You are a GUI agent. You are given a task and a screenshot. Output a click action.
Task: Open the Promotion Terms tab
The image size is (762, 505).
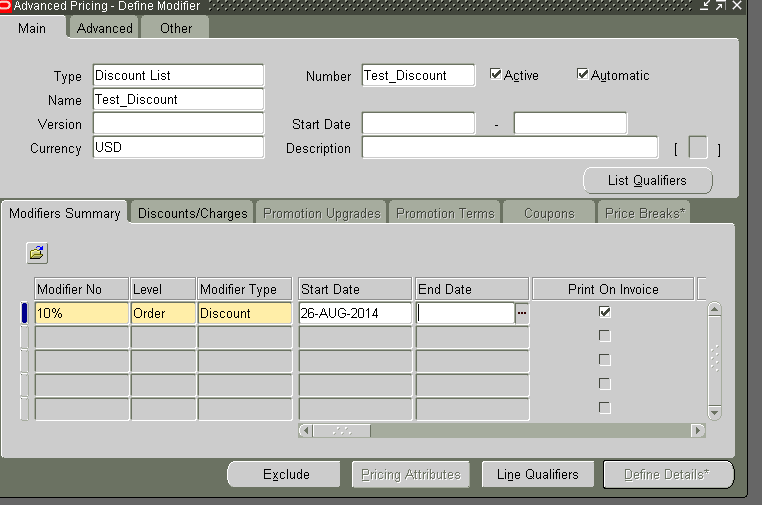click(445, 213)
